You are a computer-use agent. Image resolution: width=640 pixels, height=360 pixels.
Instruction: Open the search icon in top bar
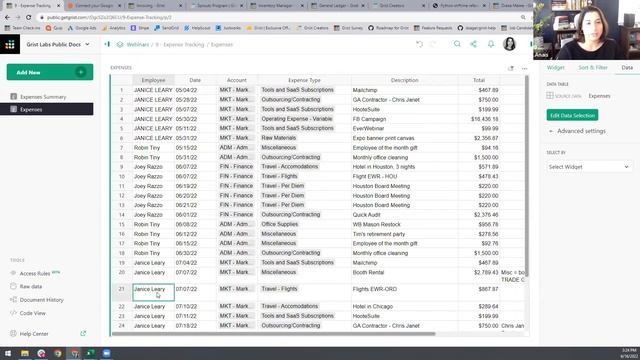point(457,44)
